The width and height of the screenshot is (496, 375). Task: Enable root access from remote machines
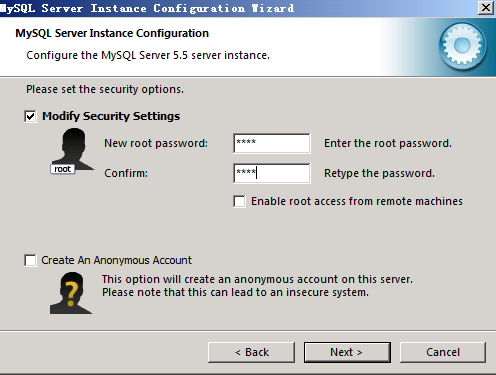239,201
